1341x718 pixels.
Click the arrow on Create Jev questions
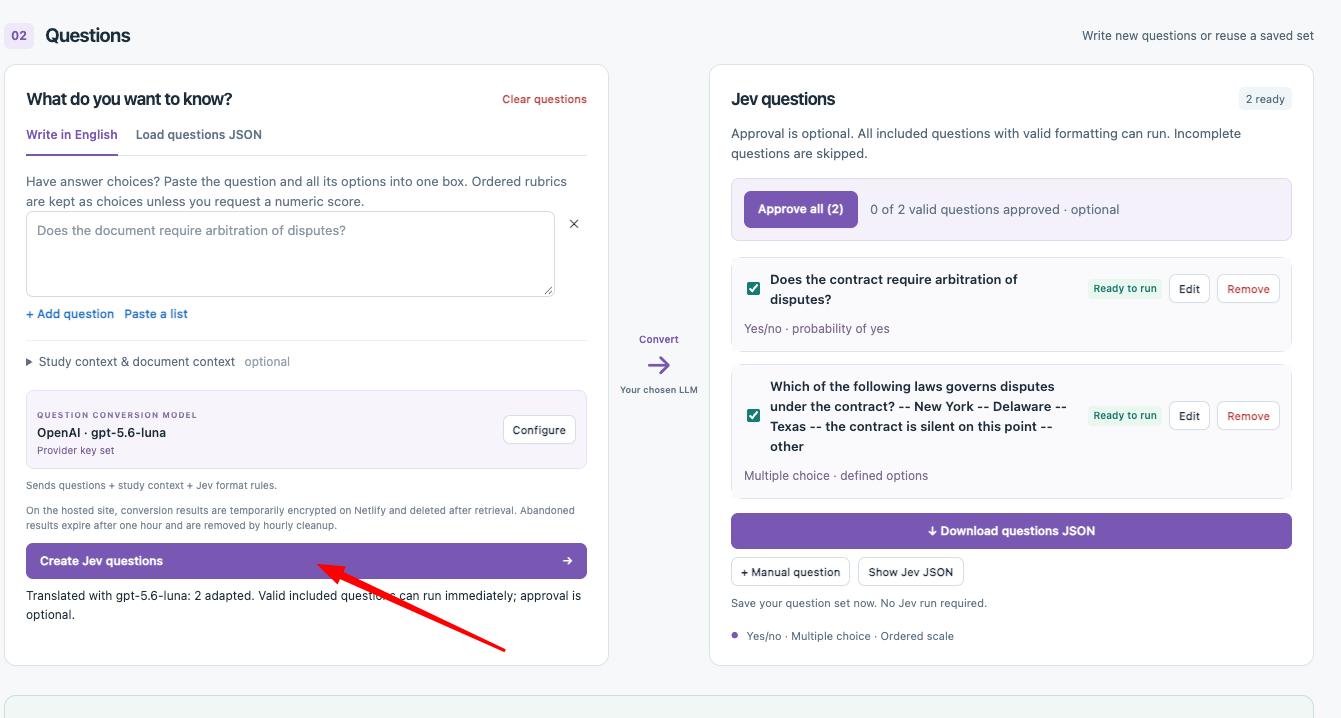[x=568, y=561]
